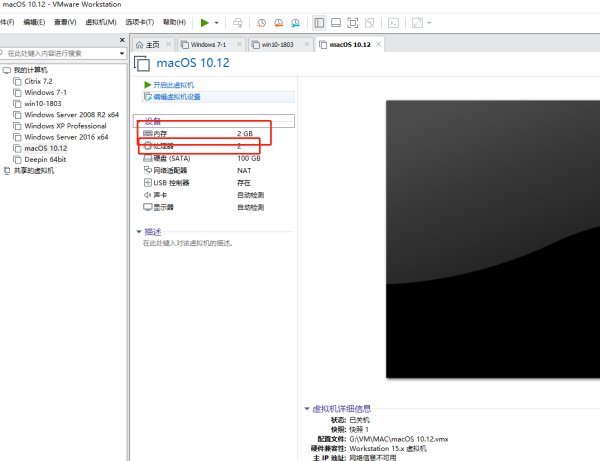The width and height of the screenshot is (600, 461).
Task: Close the macOS 10.12 tab
Action: tap(378, 44)
